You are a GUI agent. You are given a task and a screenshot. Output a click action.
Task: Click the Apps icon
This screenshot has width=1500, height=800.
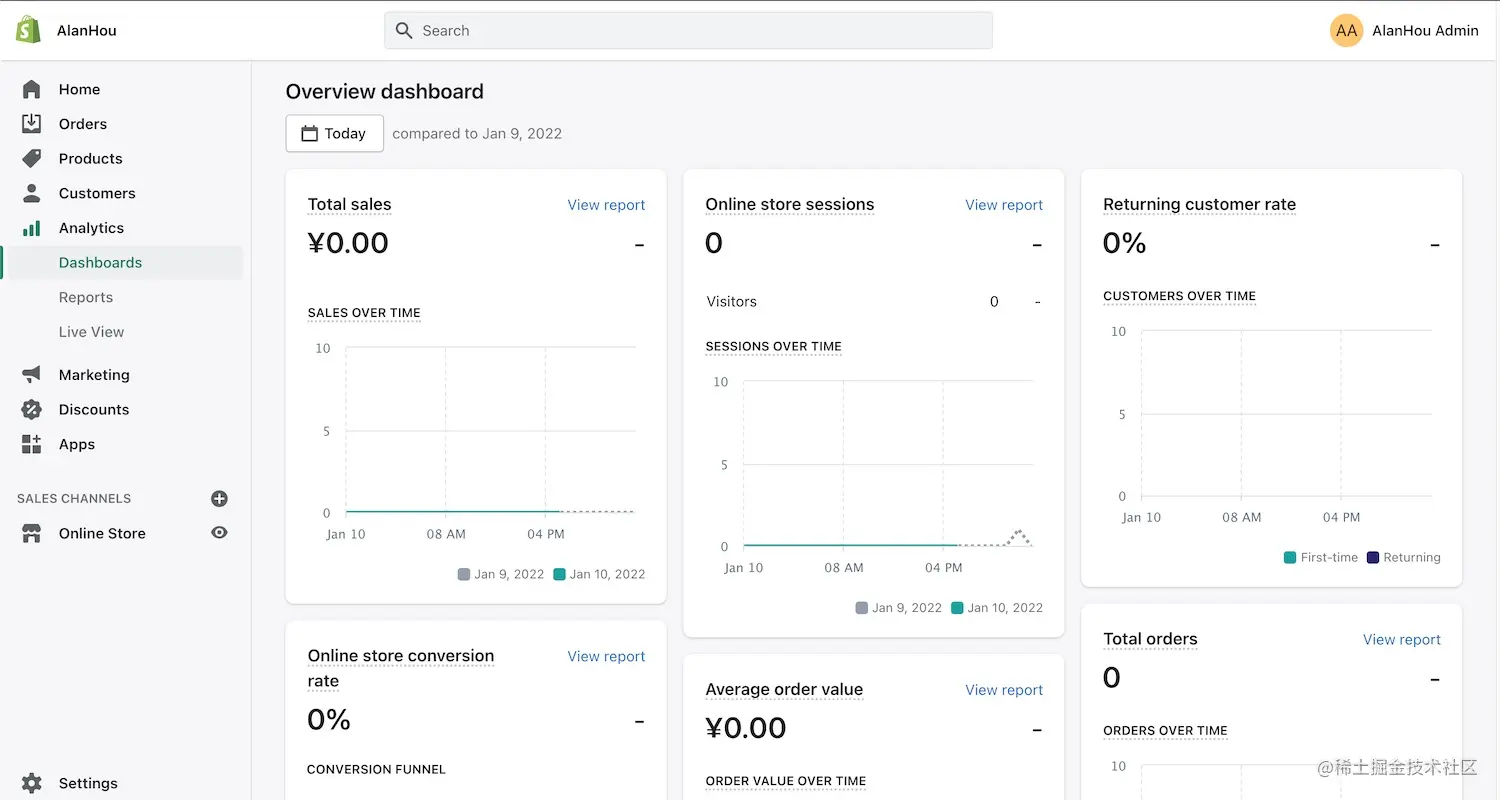click(x=31, y=444)
